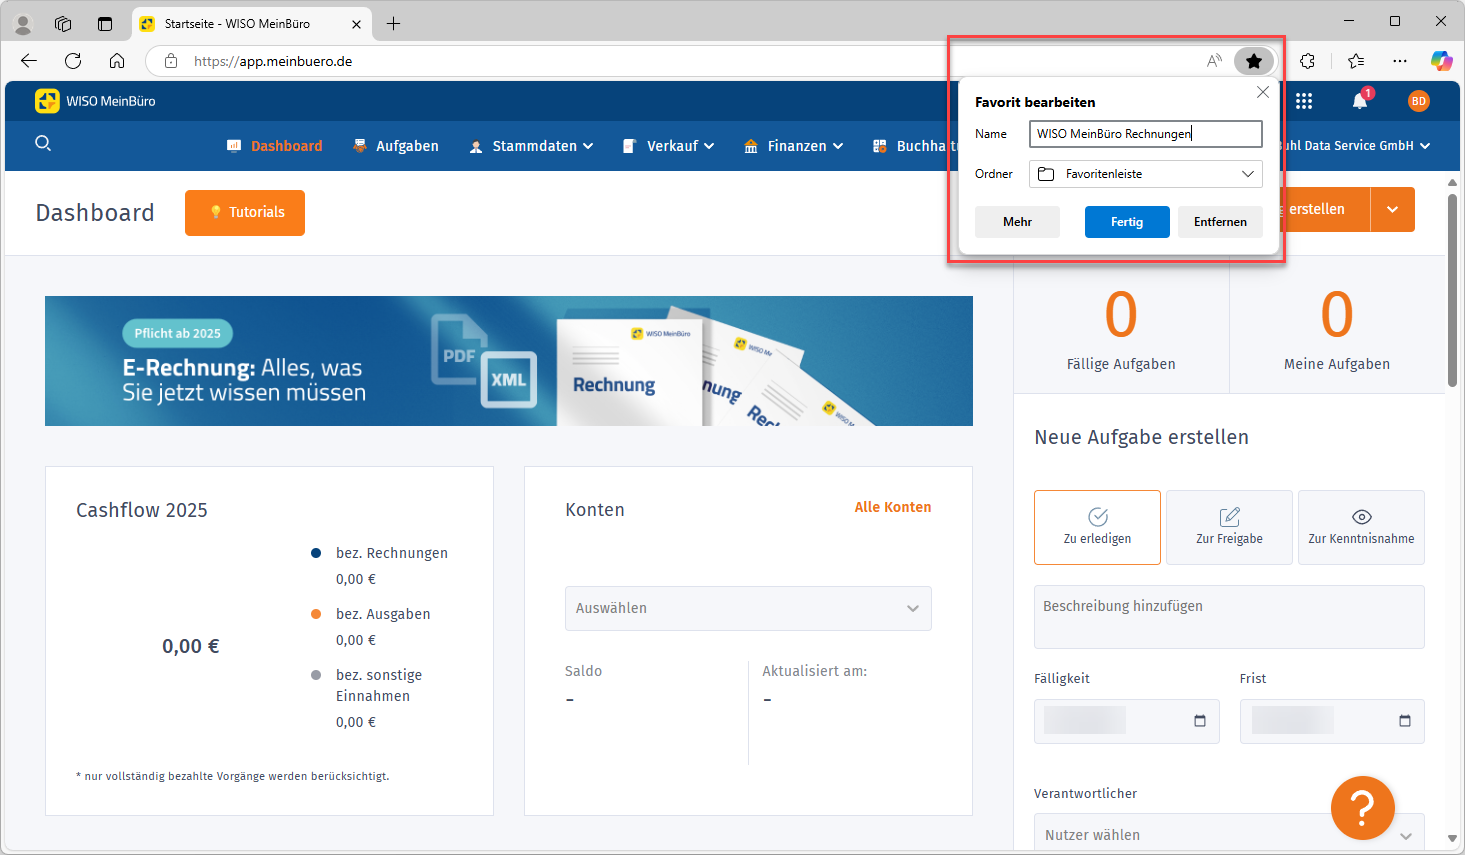Open a new tab with plus icon
1465x855 pixels.
[x=393, y=23]
